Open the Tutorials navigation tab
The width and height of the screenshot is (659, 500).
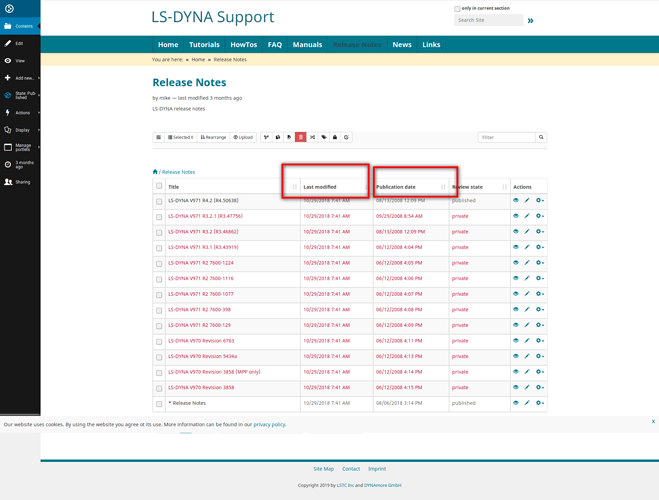(204, 45)
